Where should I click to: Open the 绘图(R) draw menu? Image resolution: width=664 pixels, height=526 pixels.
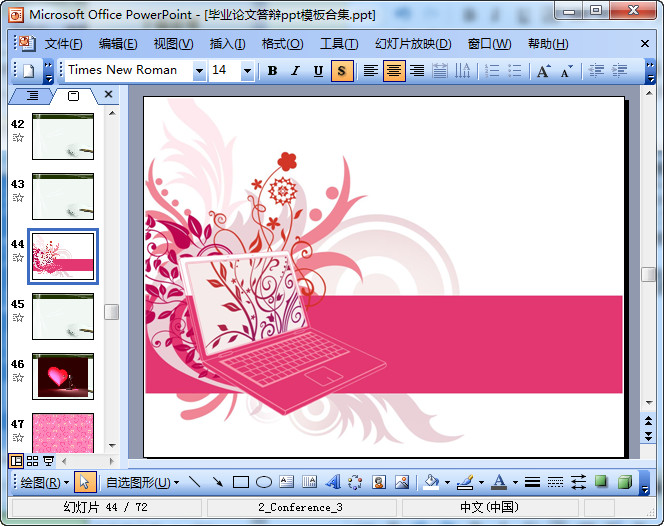click(44, 482)
